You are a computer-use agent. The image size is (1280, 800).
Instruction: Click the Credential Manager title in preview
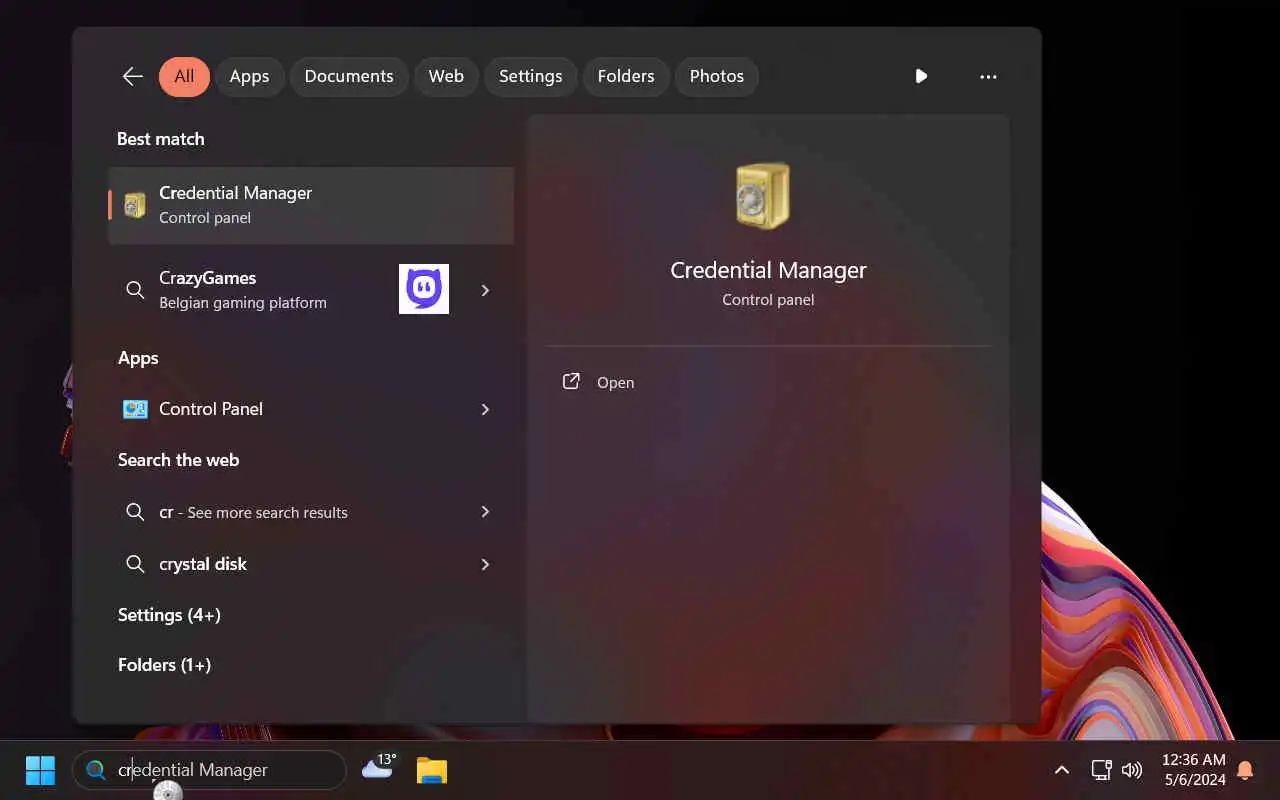click(x=768, y=270)
